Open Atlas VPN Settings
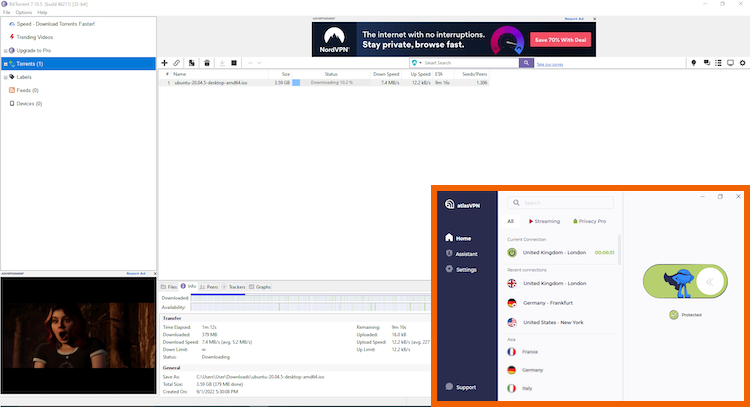 point(446,270)
